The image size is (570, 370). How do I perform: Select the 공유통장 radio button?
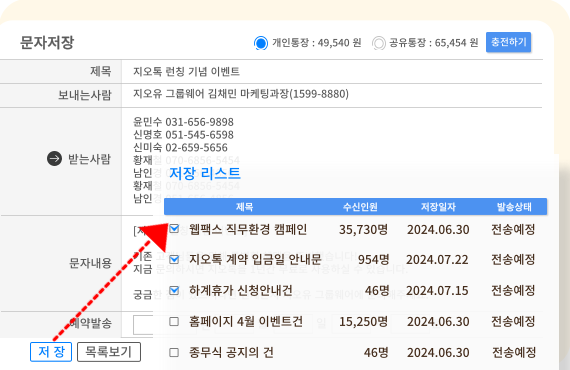click(379, 43)
